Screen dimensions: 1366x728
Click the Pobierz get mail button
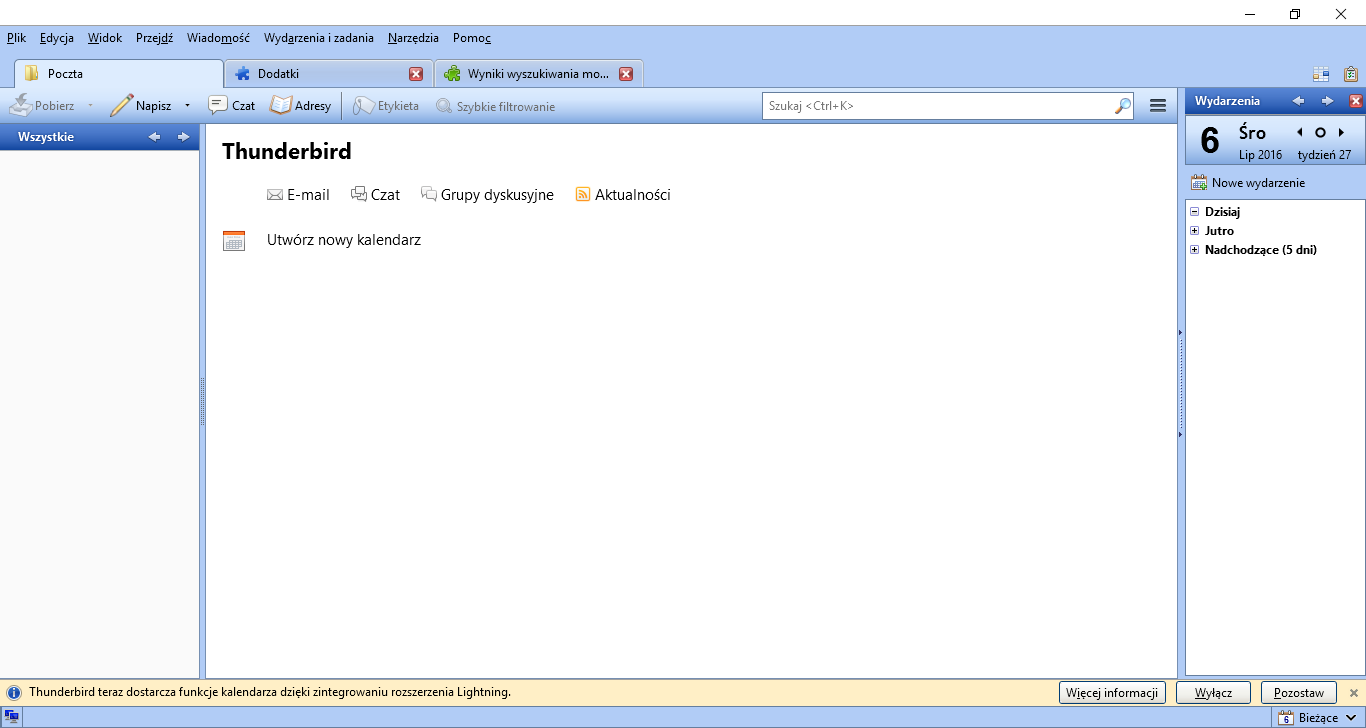42,105
